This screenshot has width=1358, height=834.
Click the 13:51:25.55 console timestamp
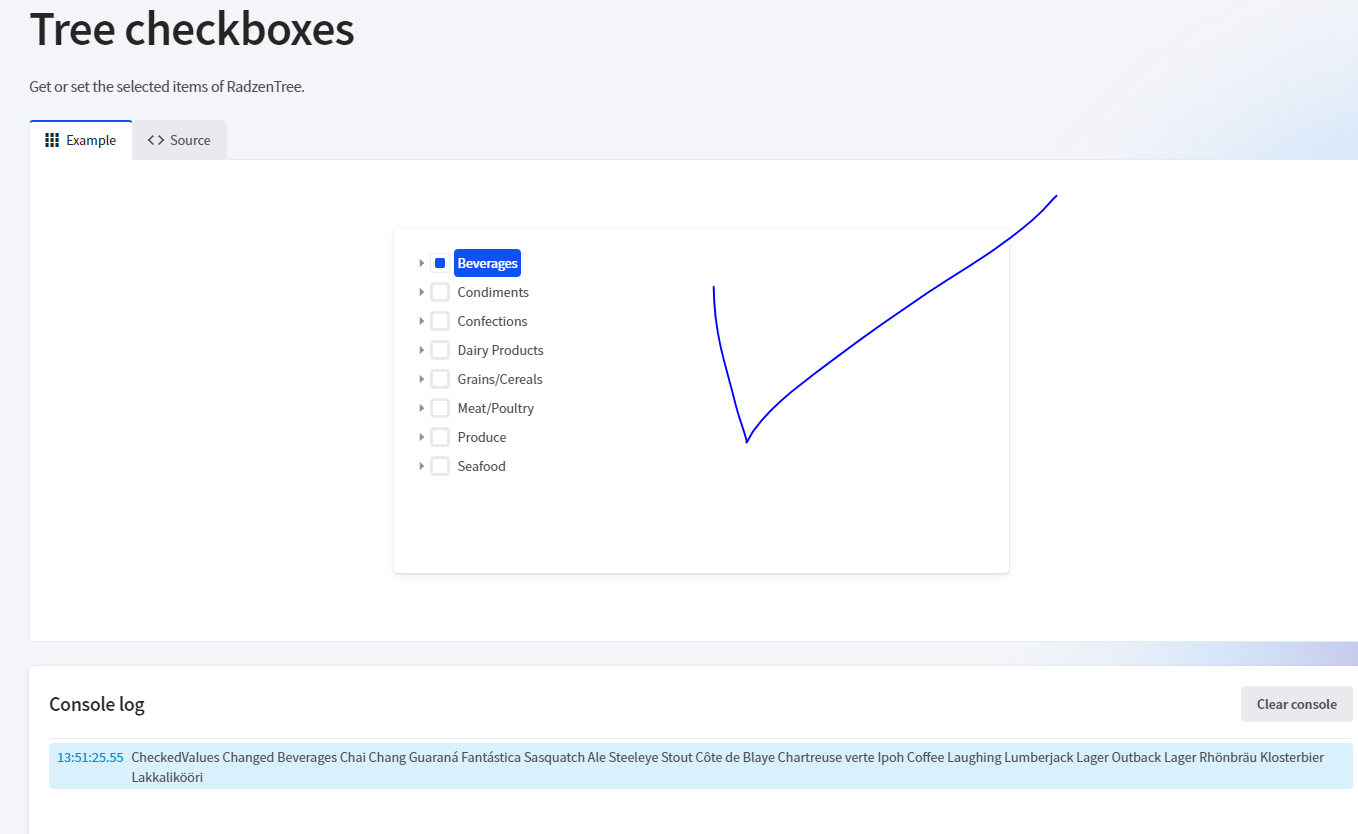pos(90,757)
